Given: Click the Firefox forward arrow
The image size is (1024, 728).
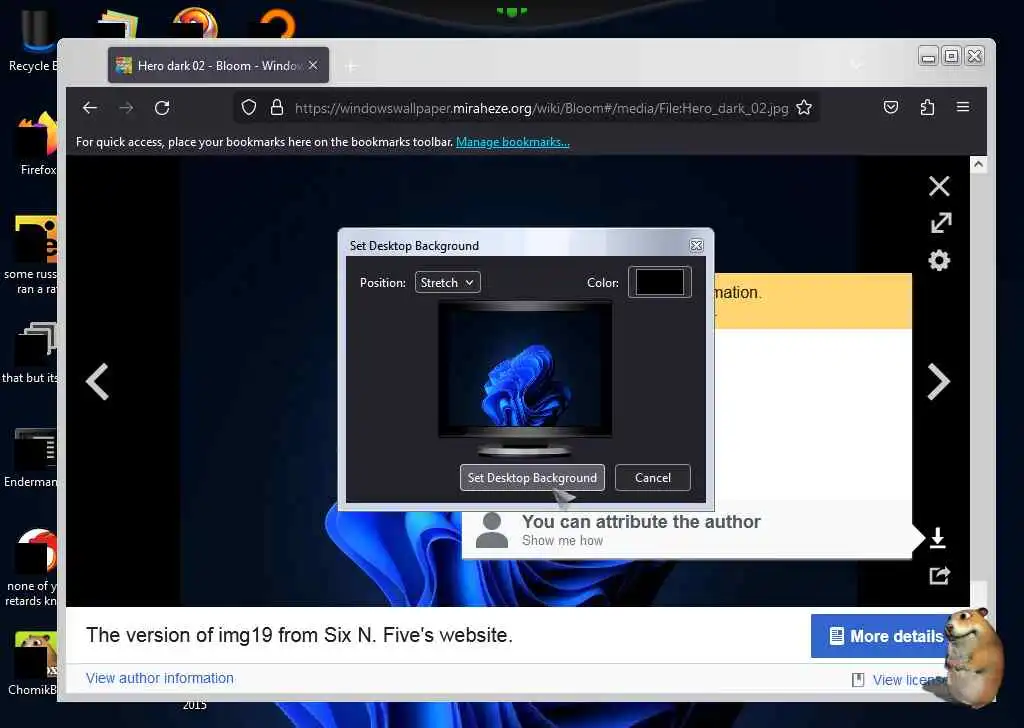Looking at the screenshot, I should (x=126, y=108).
